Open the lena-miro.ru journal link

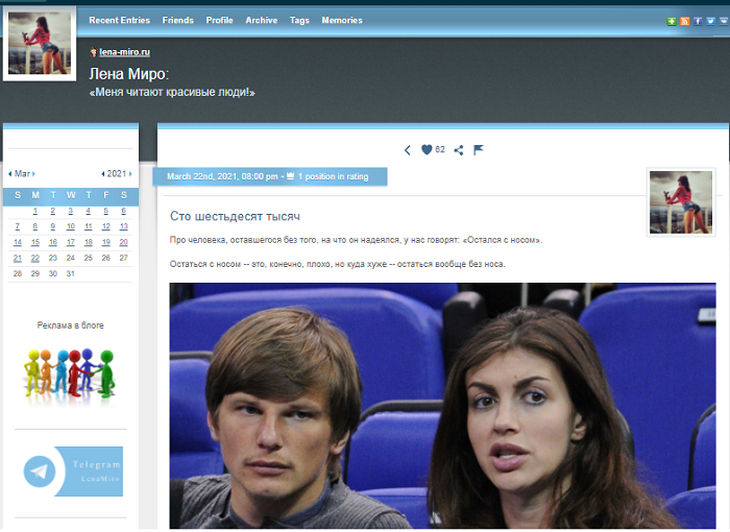coord(124,52)
